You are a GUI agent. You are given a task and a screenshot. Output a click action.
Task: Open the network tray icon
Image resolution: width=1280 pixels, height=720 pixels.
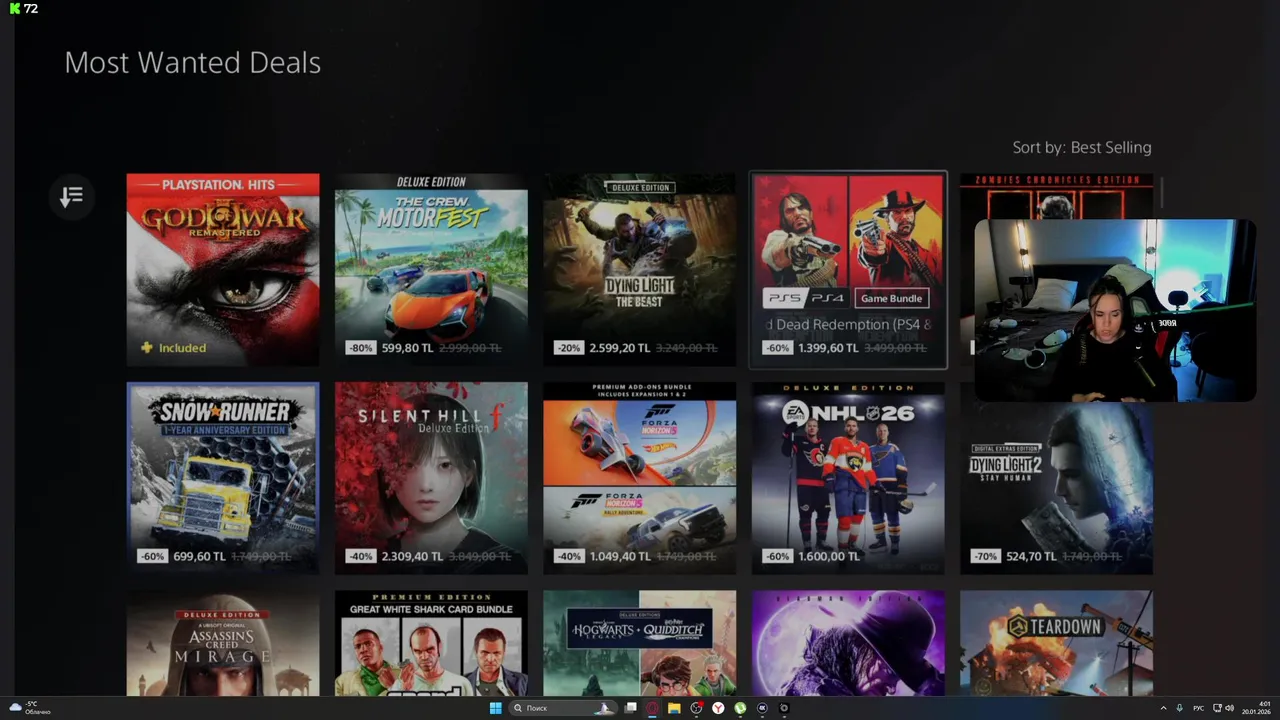pyautogui.click(x=1216, y=708)
